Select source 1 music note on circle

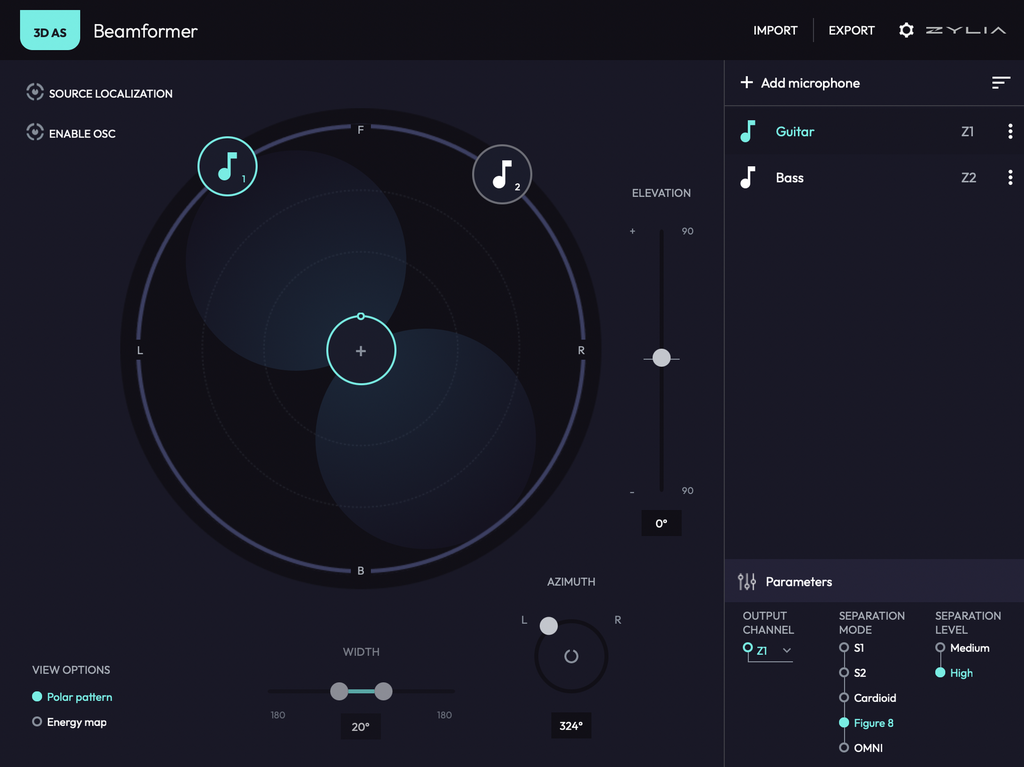click(228, 166)
